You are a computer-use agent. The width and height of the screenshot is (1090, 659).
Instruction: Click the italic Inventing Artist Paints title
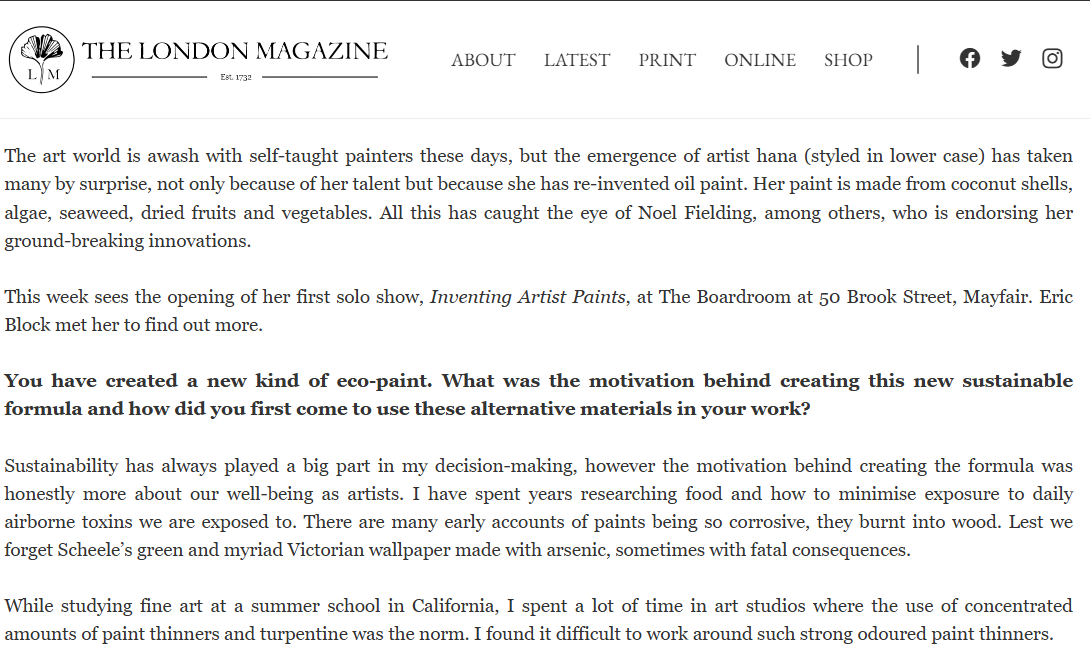click(528, 297)
